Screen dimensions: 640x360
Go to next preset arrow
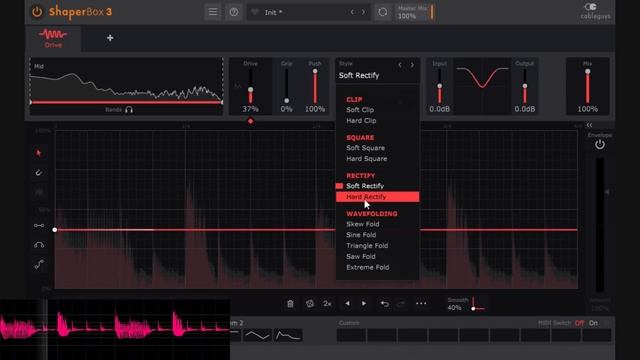(363, 12)
